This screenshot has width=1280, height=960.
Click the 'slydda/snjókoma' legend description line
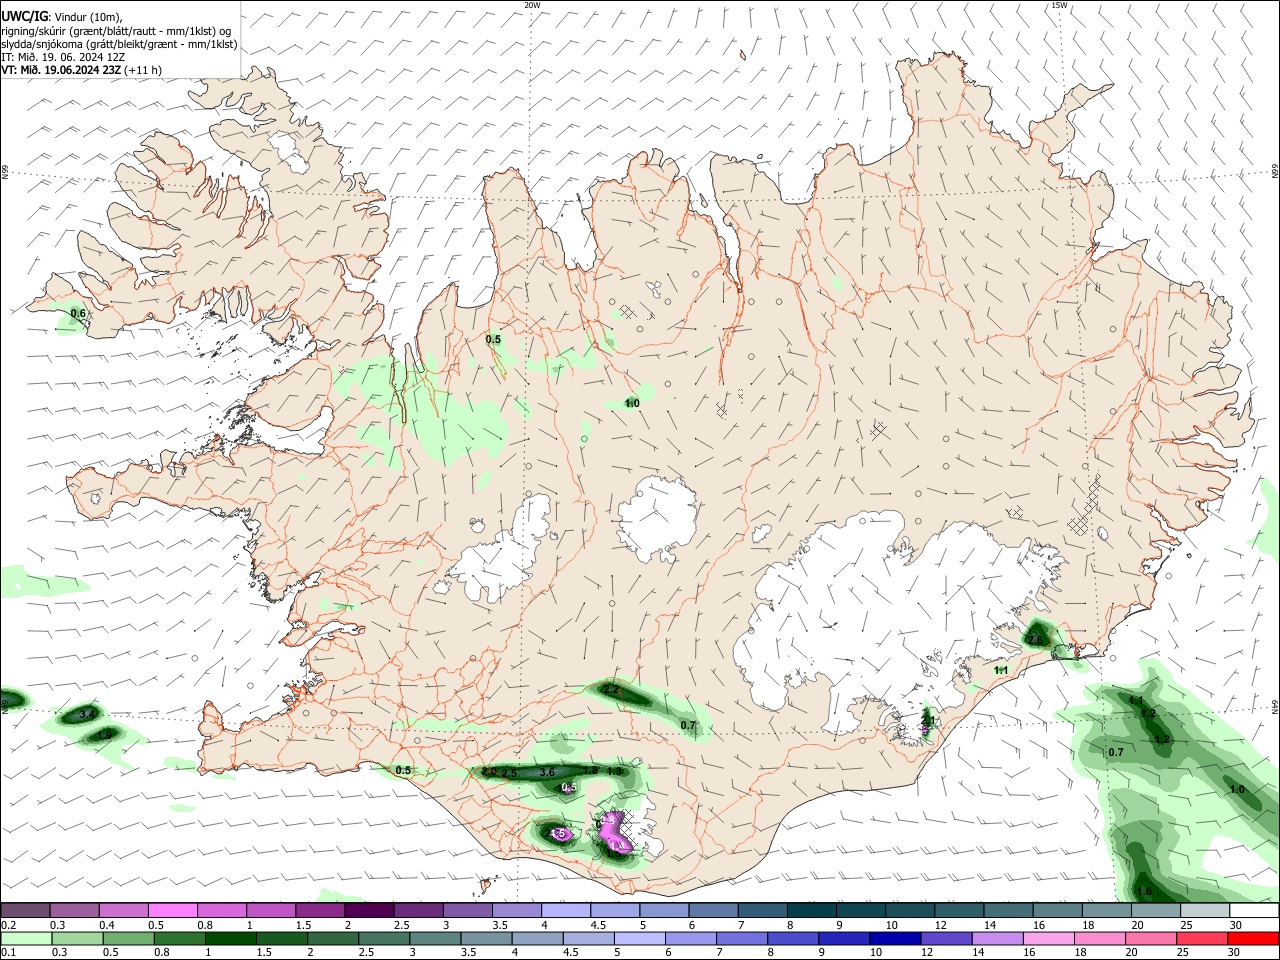[x=119, y=44]
